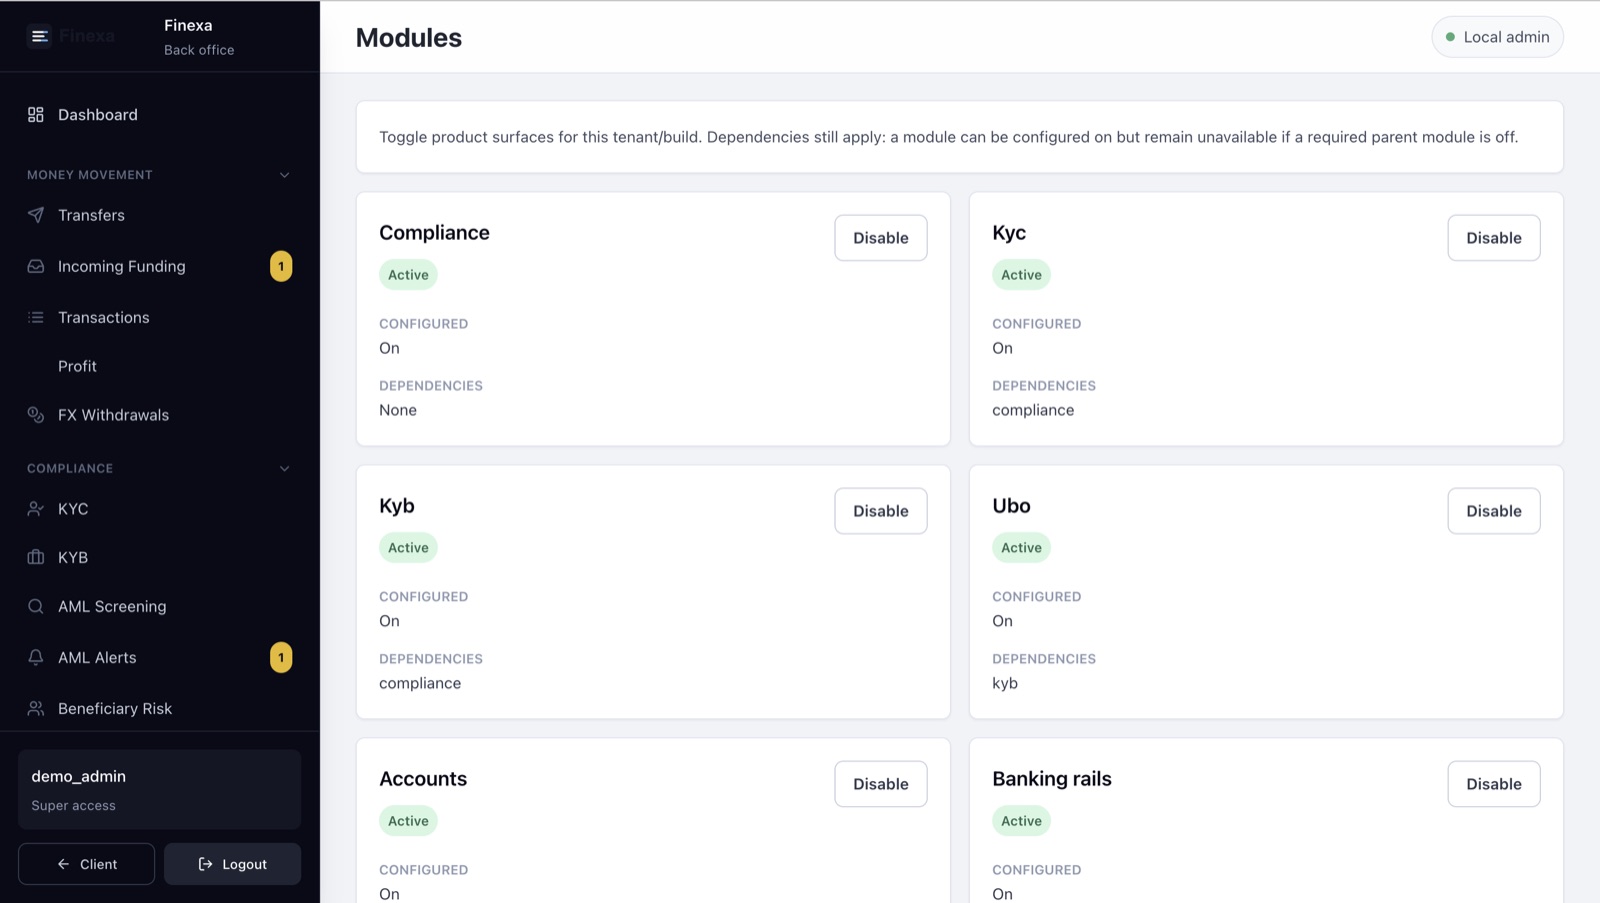The image size is (1600, 903).
Task: Disable the Accounts module
Action: tap(881, 784)
